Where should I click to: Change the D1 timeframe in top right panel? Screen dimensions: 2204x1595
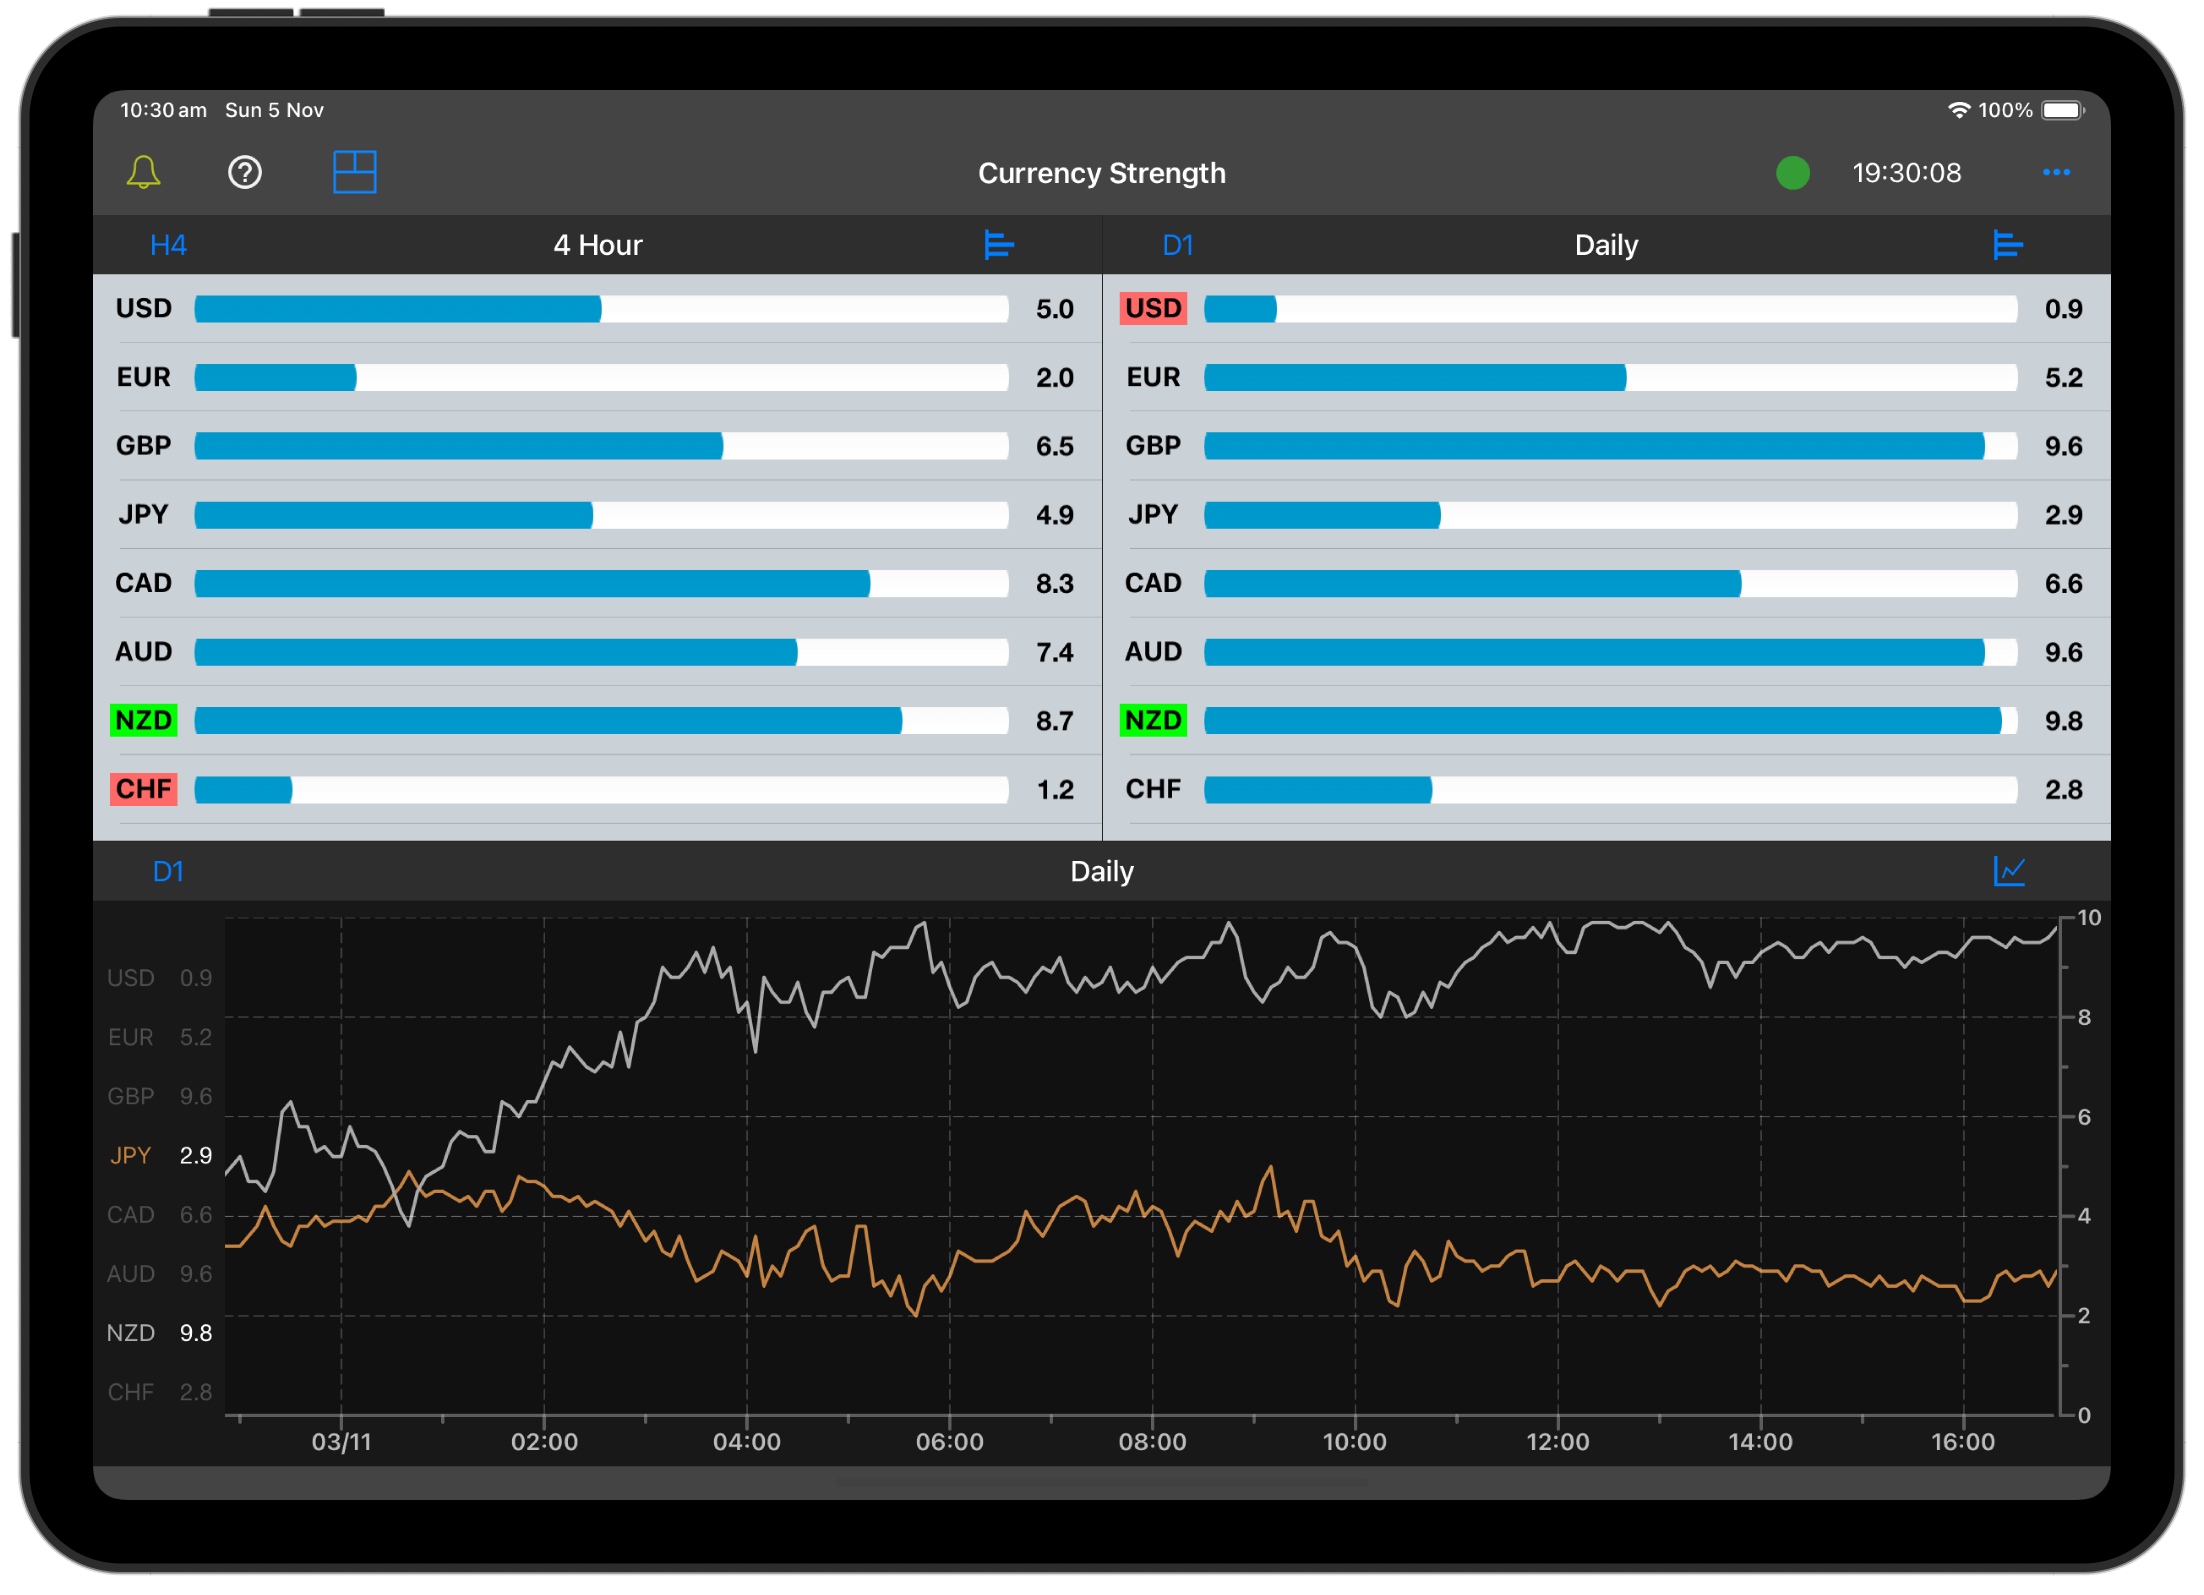click(1178, 245)
